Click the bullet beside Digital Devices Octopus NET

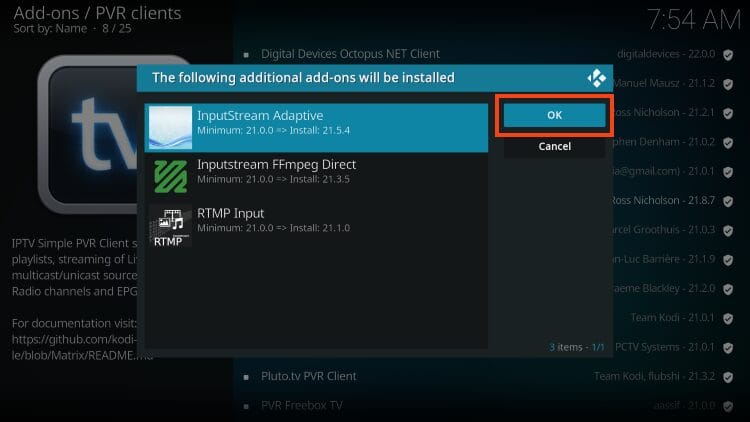point(246,53)
